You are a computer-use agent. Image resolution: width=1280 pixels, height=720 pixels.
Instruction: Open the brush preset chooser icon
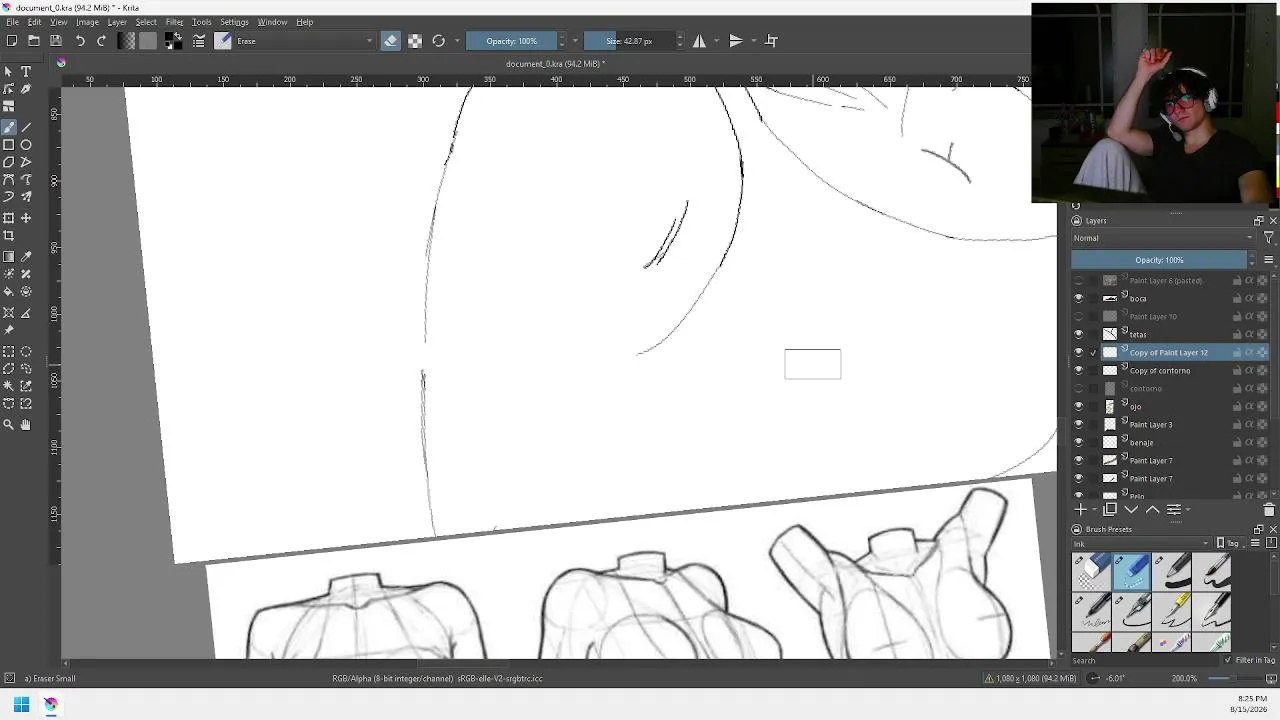point(222,41)
